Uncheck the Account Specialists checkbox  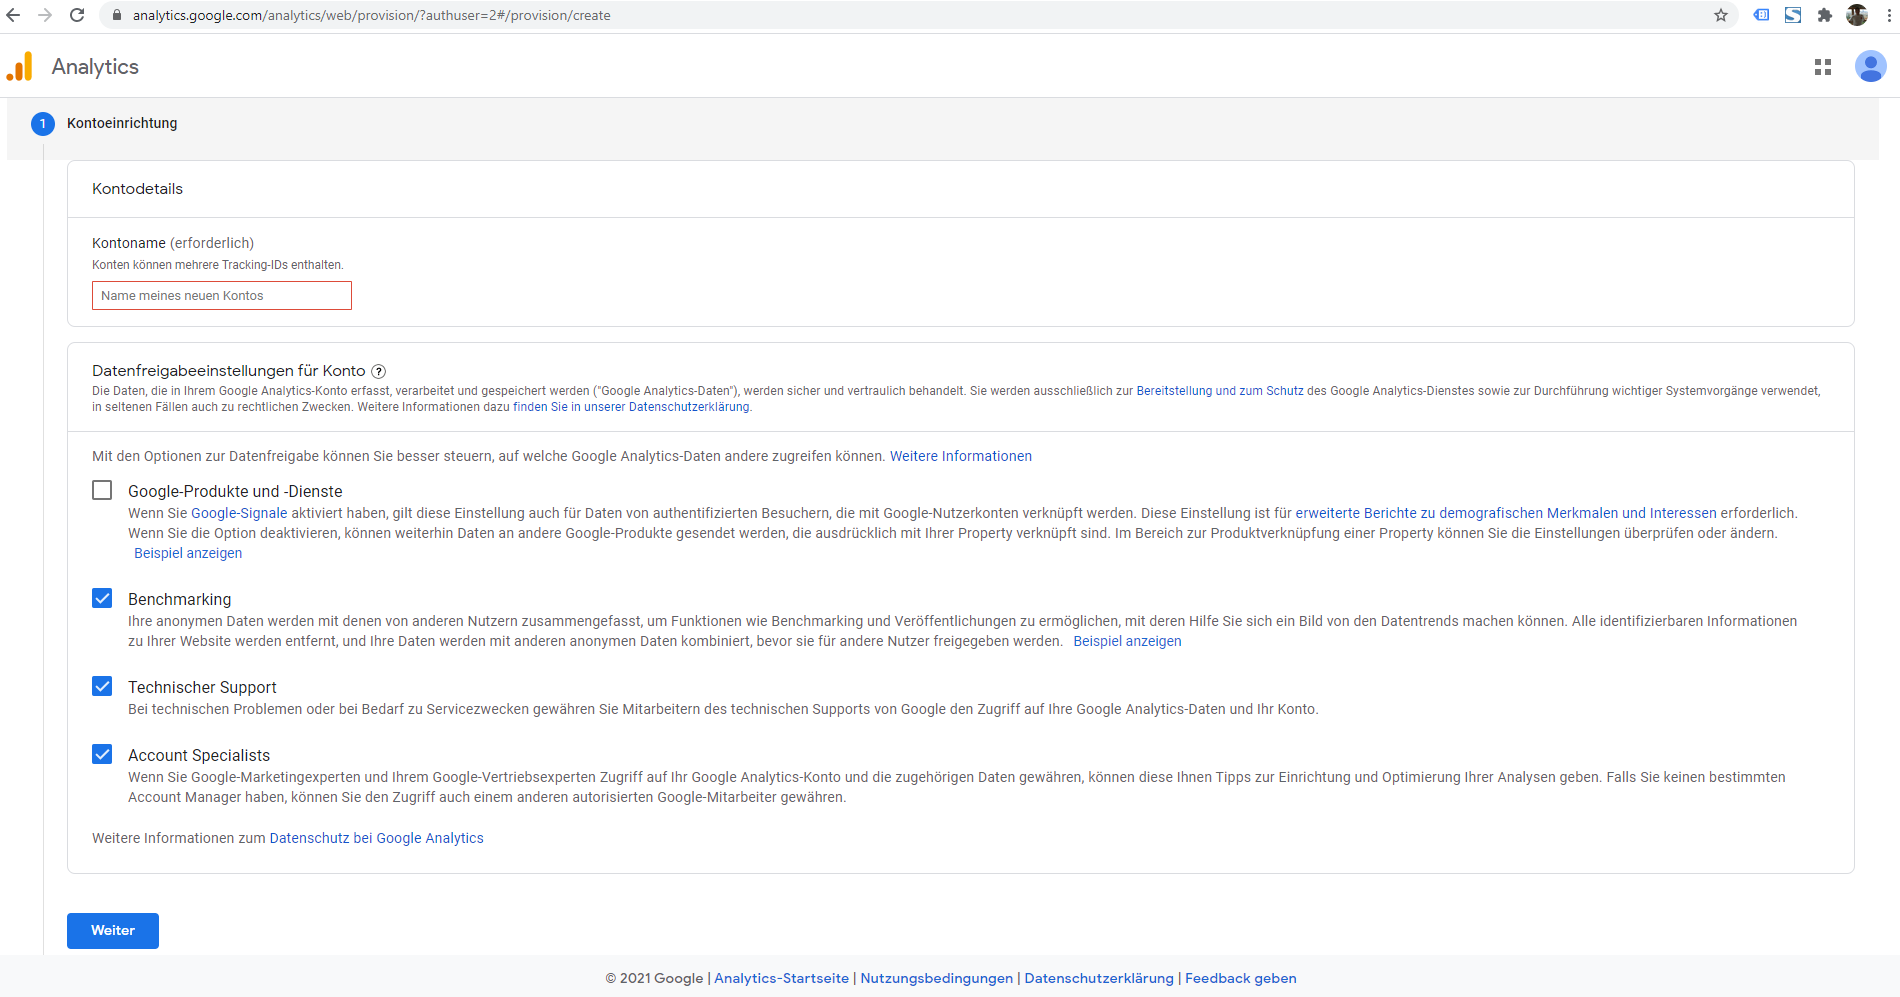[102, 754]
